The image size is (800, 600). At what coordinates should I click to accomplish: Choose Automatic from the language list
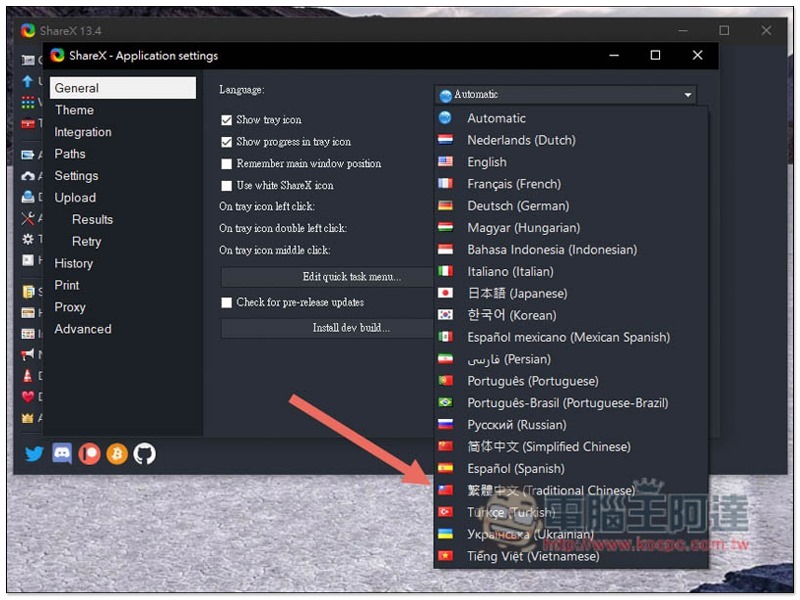tap(571, 118)
